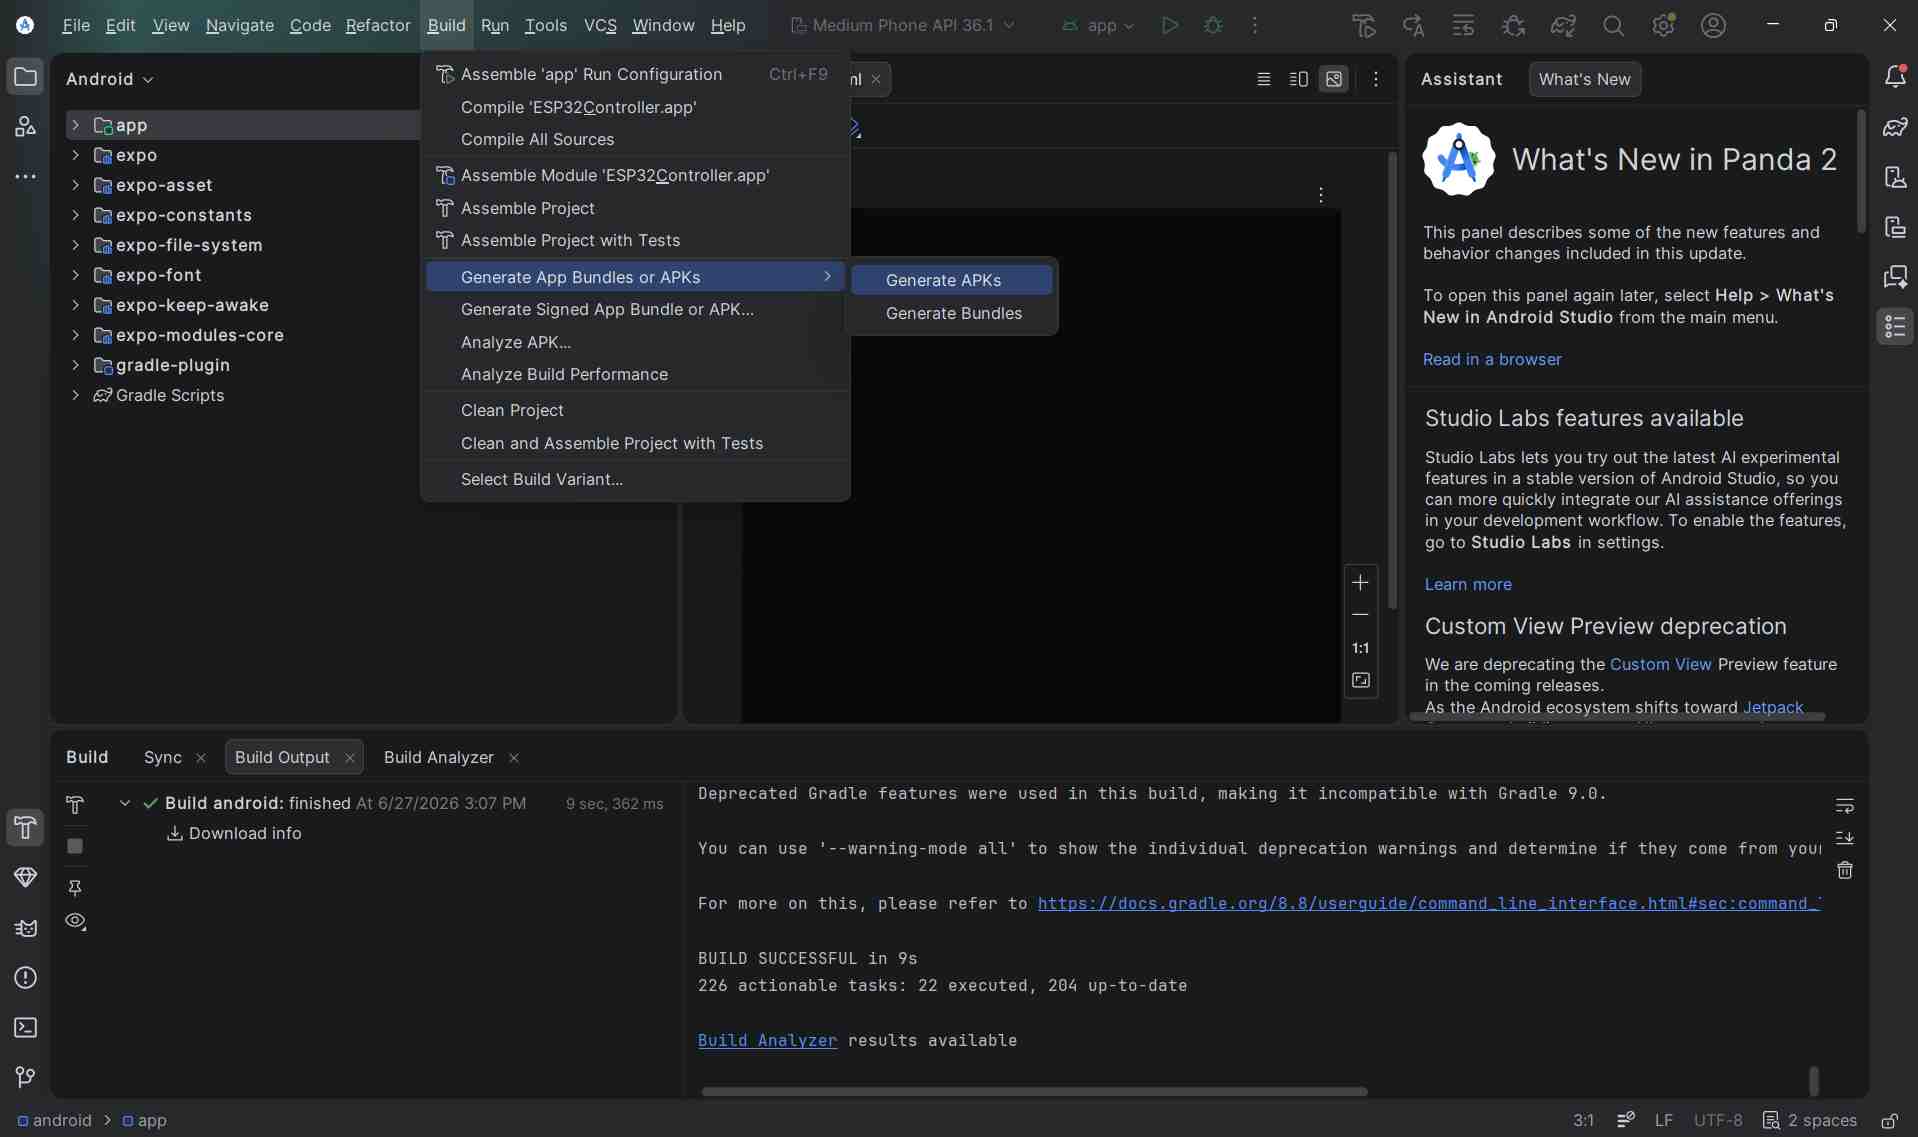Open the Refactor menu
Image resolution: width=1918 pixels, height=1137 pixels.
click(x=378, y=25)
